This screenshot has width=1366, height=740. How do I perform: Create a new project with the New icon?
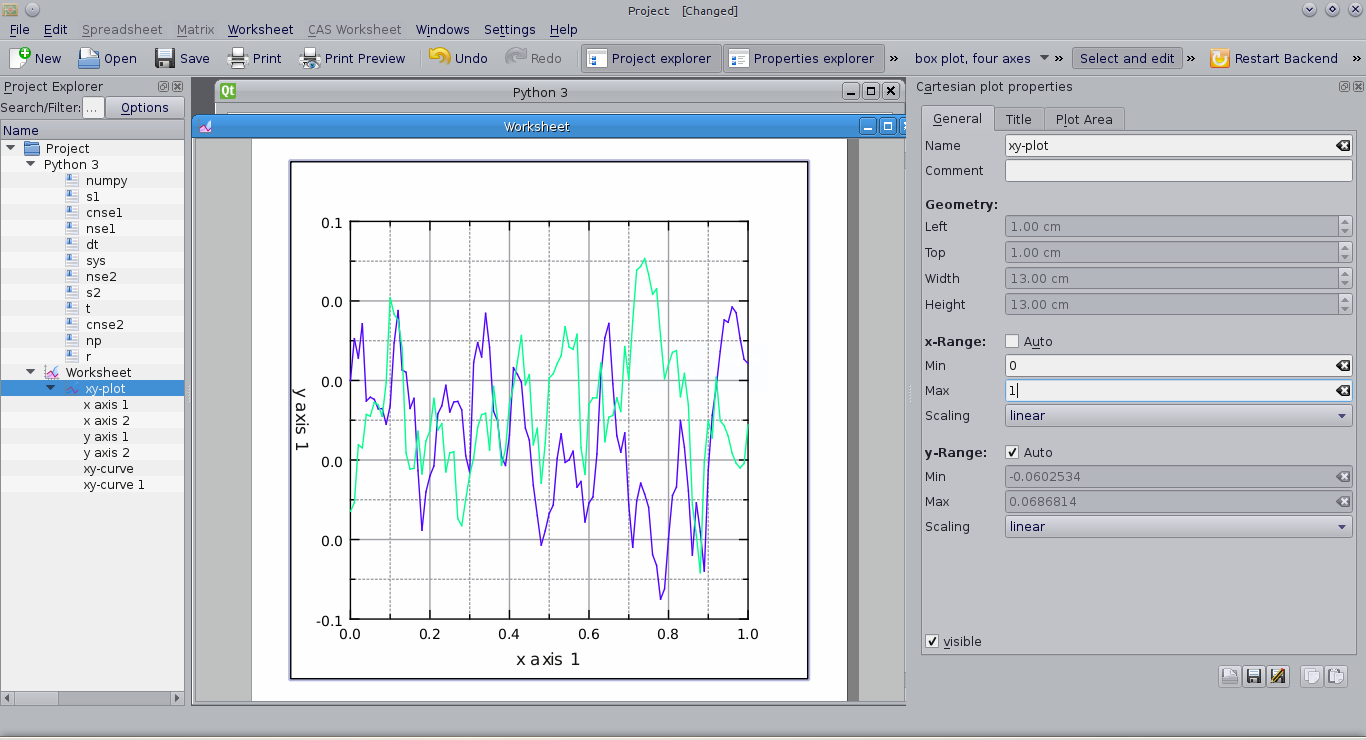point(36,58)
